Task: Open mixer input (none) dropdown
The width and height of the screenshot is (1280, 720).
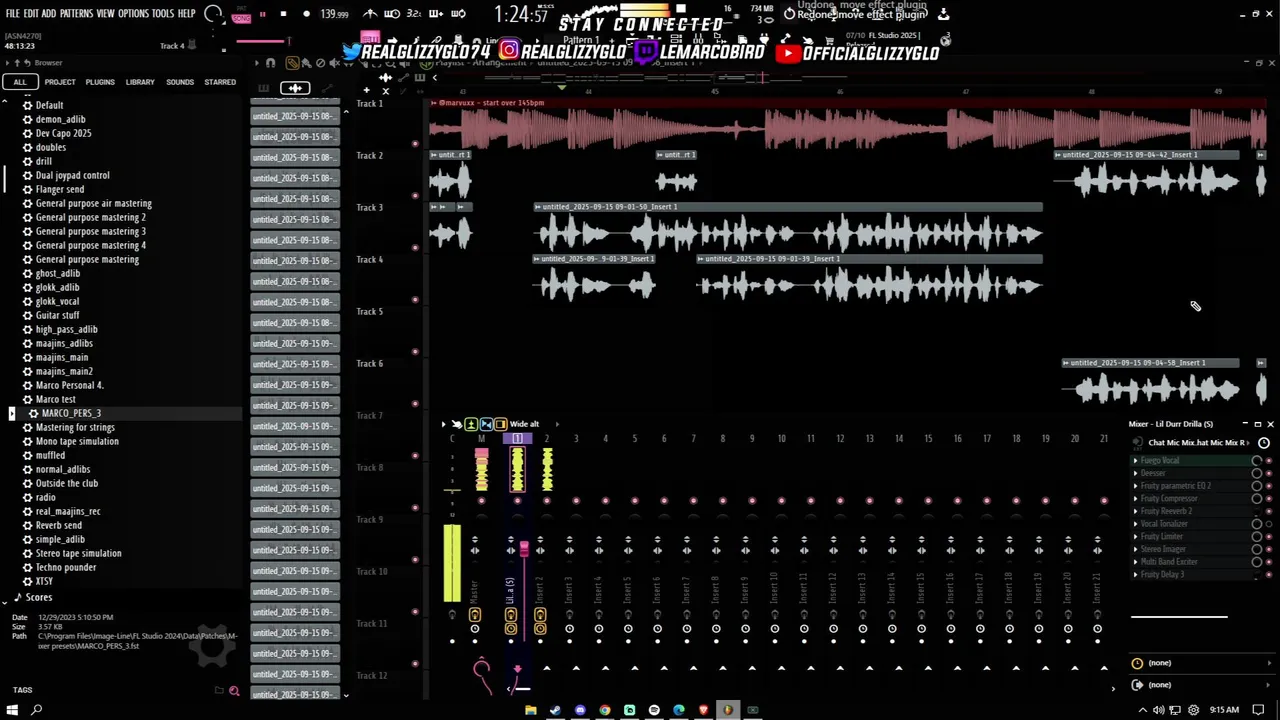Action: point(1203,663)
